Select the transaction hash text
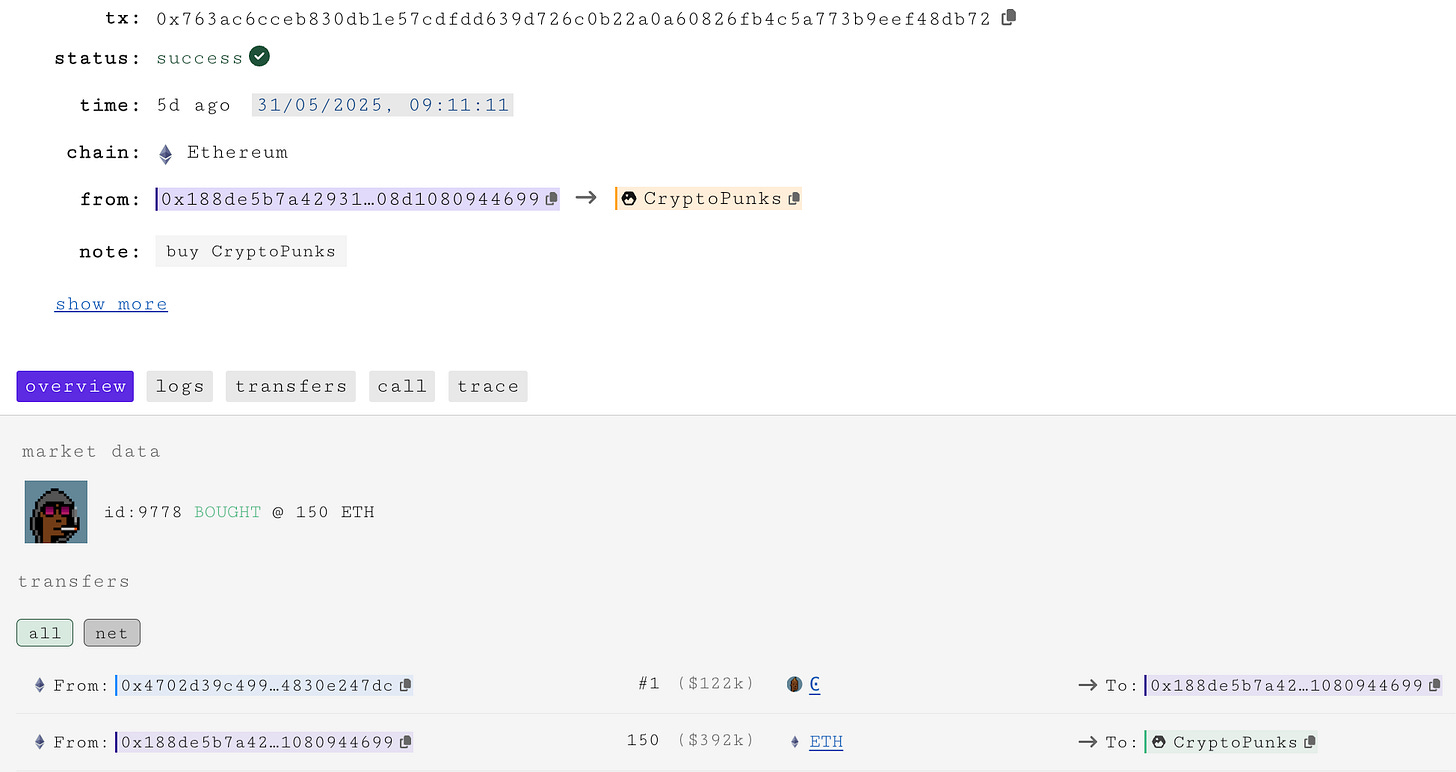The width and height of the screenshot is (1456, 772). point(574,19)
